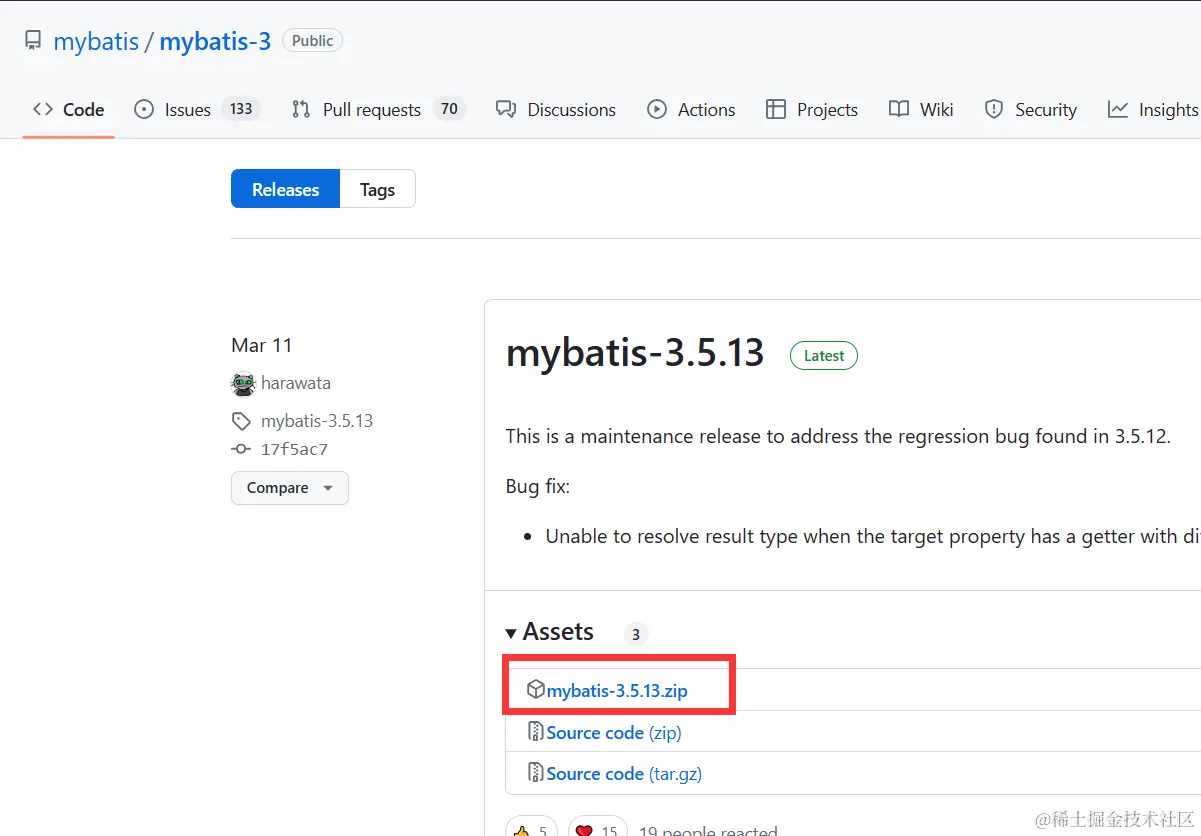Image resolution: width=1201 pixels, height=836 pixels.
Task: Open the Insights tab
Action: pos(1152,110)
